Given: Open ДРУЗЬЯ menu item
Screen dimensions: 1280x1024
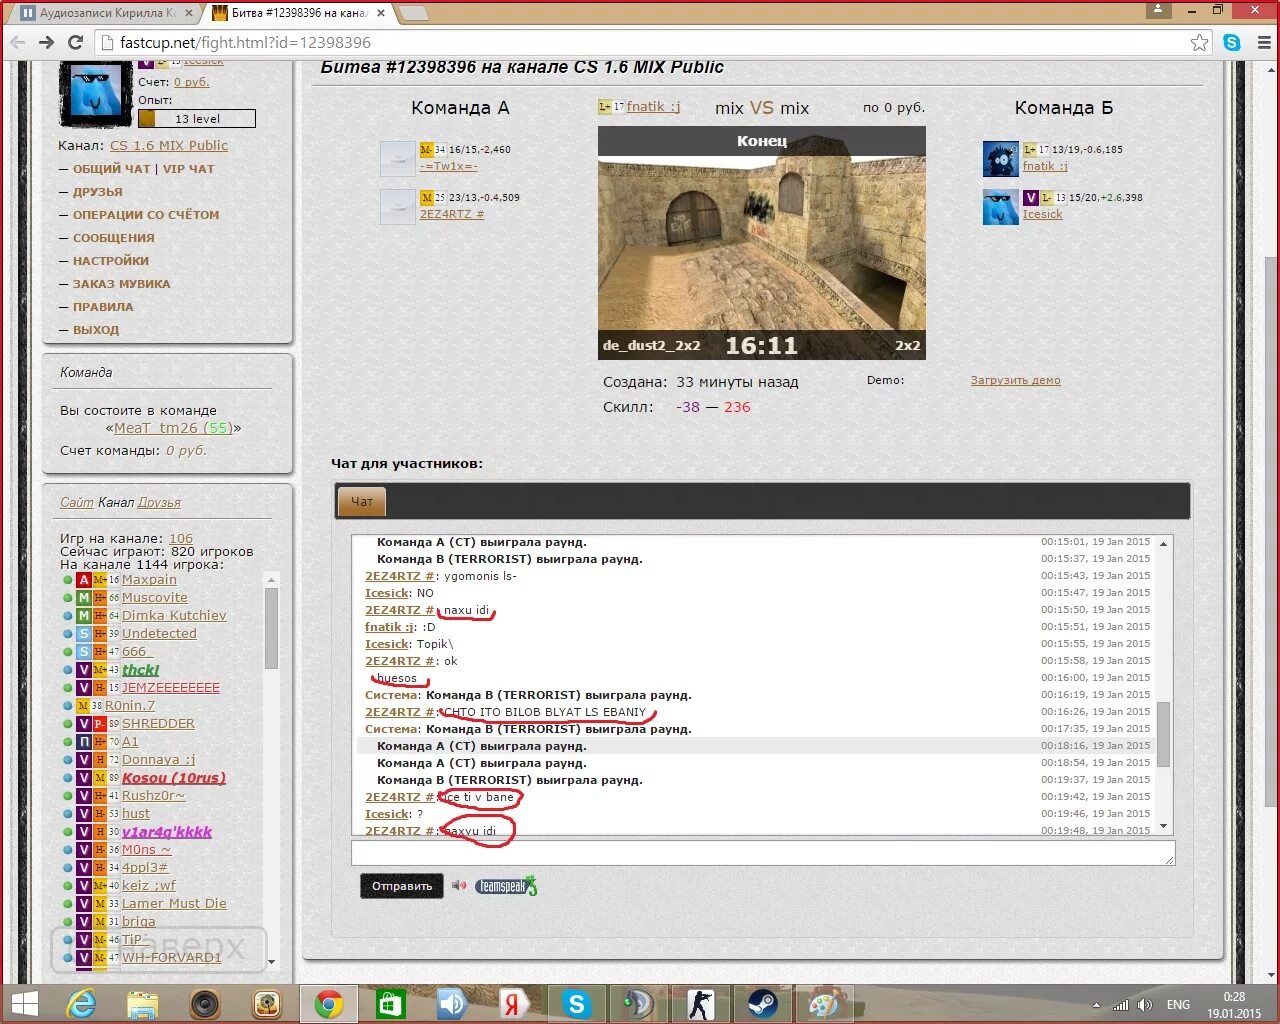Looking at the screenshot, I should coord(97,192).
